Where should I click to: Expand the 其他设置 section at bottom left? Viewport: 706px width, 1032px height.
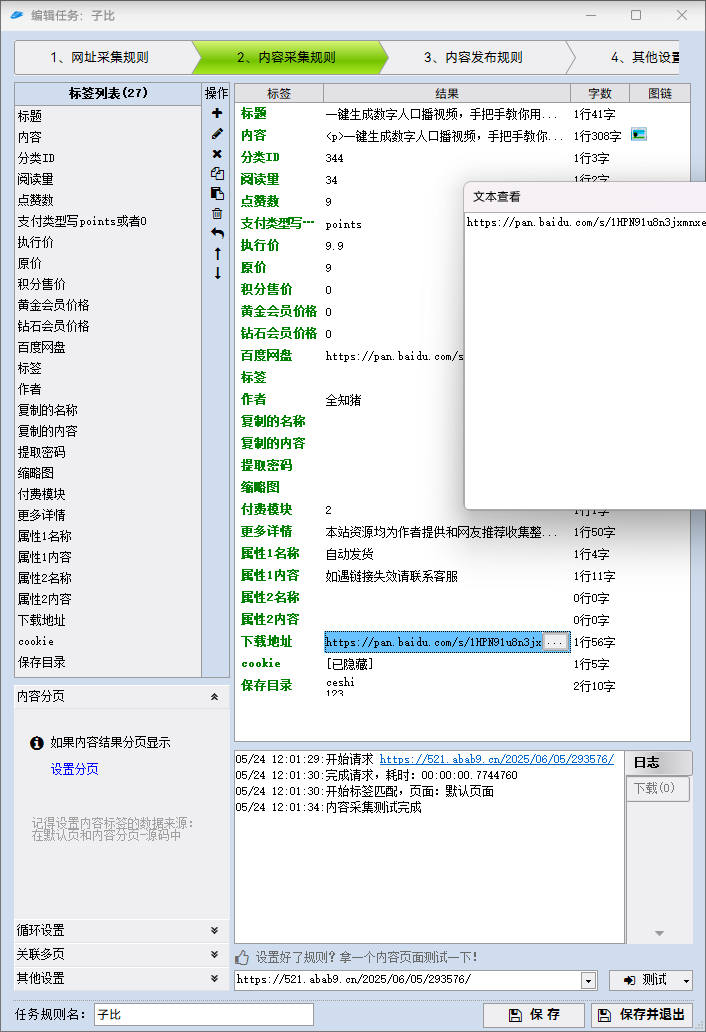pyautogui.click(x=214, y=978)
